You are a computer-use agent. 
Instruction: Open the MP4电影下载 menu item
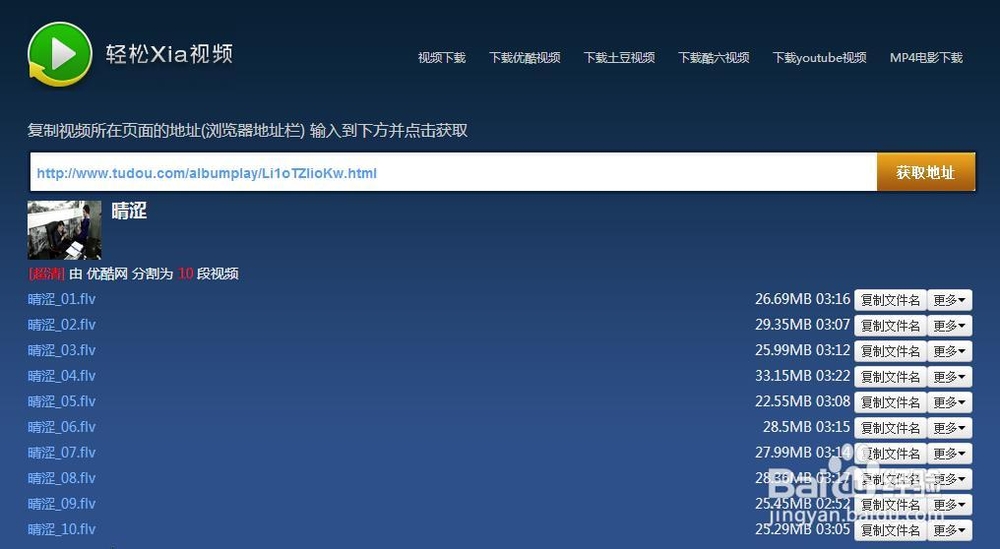926,58
